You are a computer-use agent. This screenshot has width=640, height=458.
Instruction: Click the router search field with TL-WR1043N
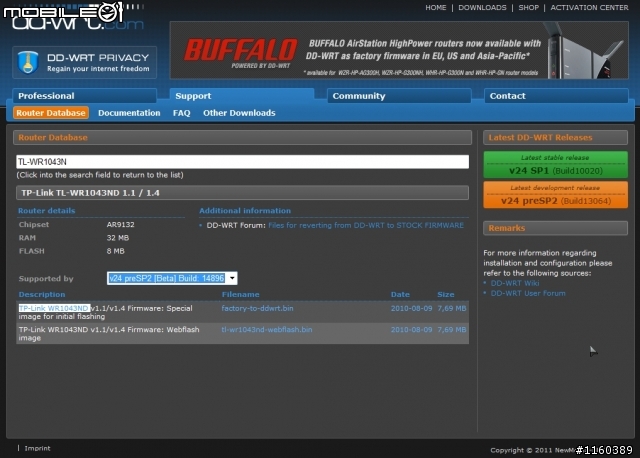coord(242,162)
